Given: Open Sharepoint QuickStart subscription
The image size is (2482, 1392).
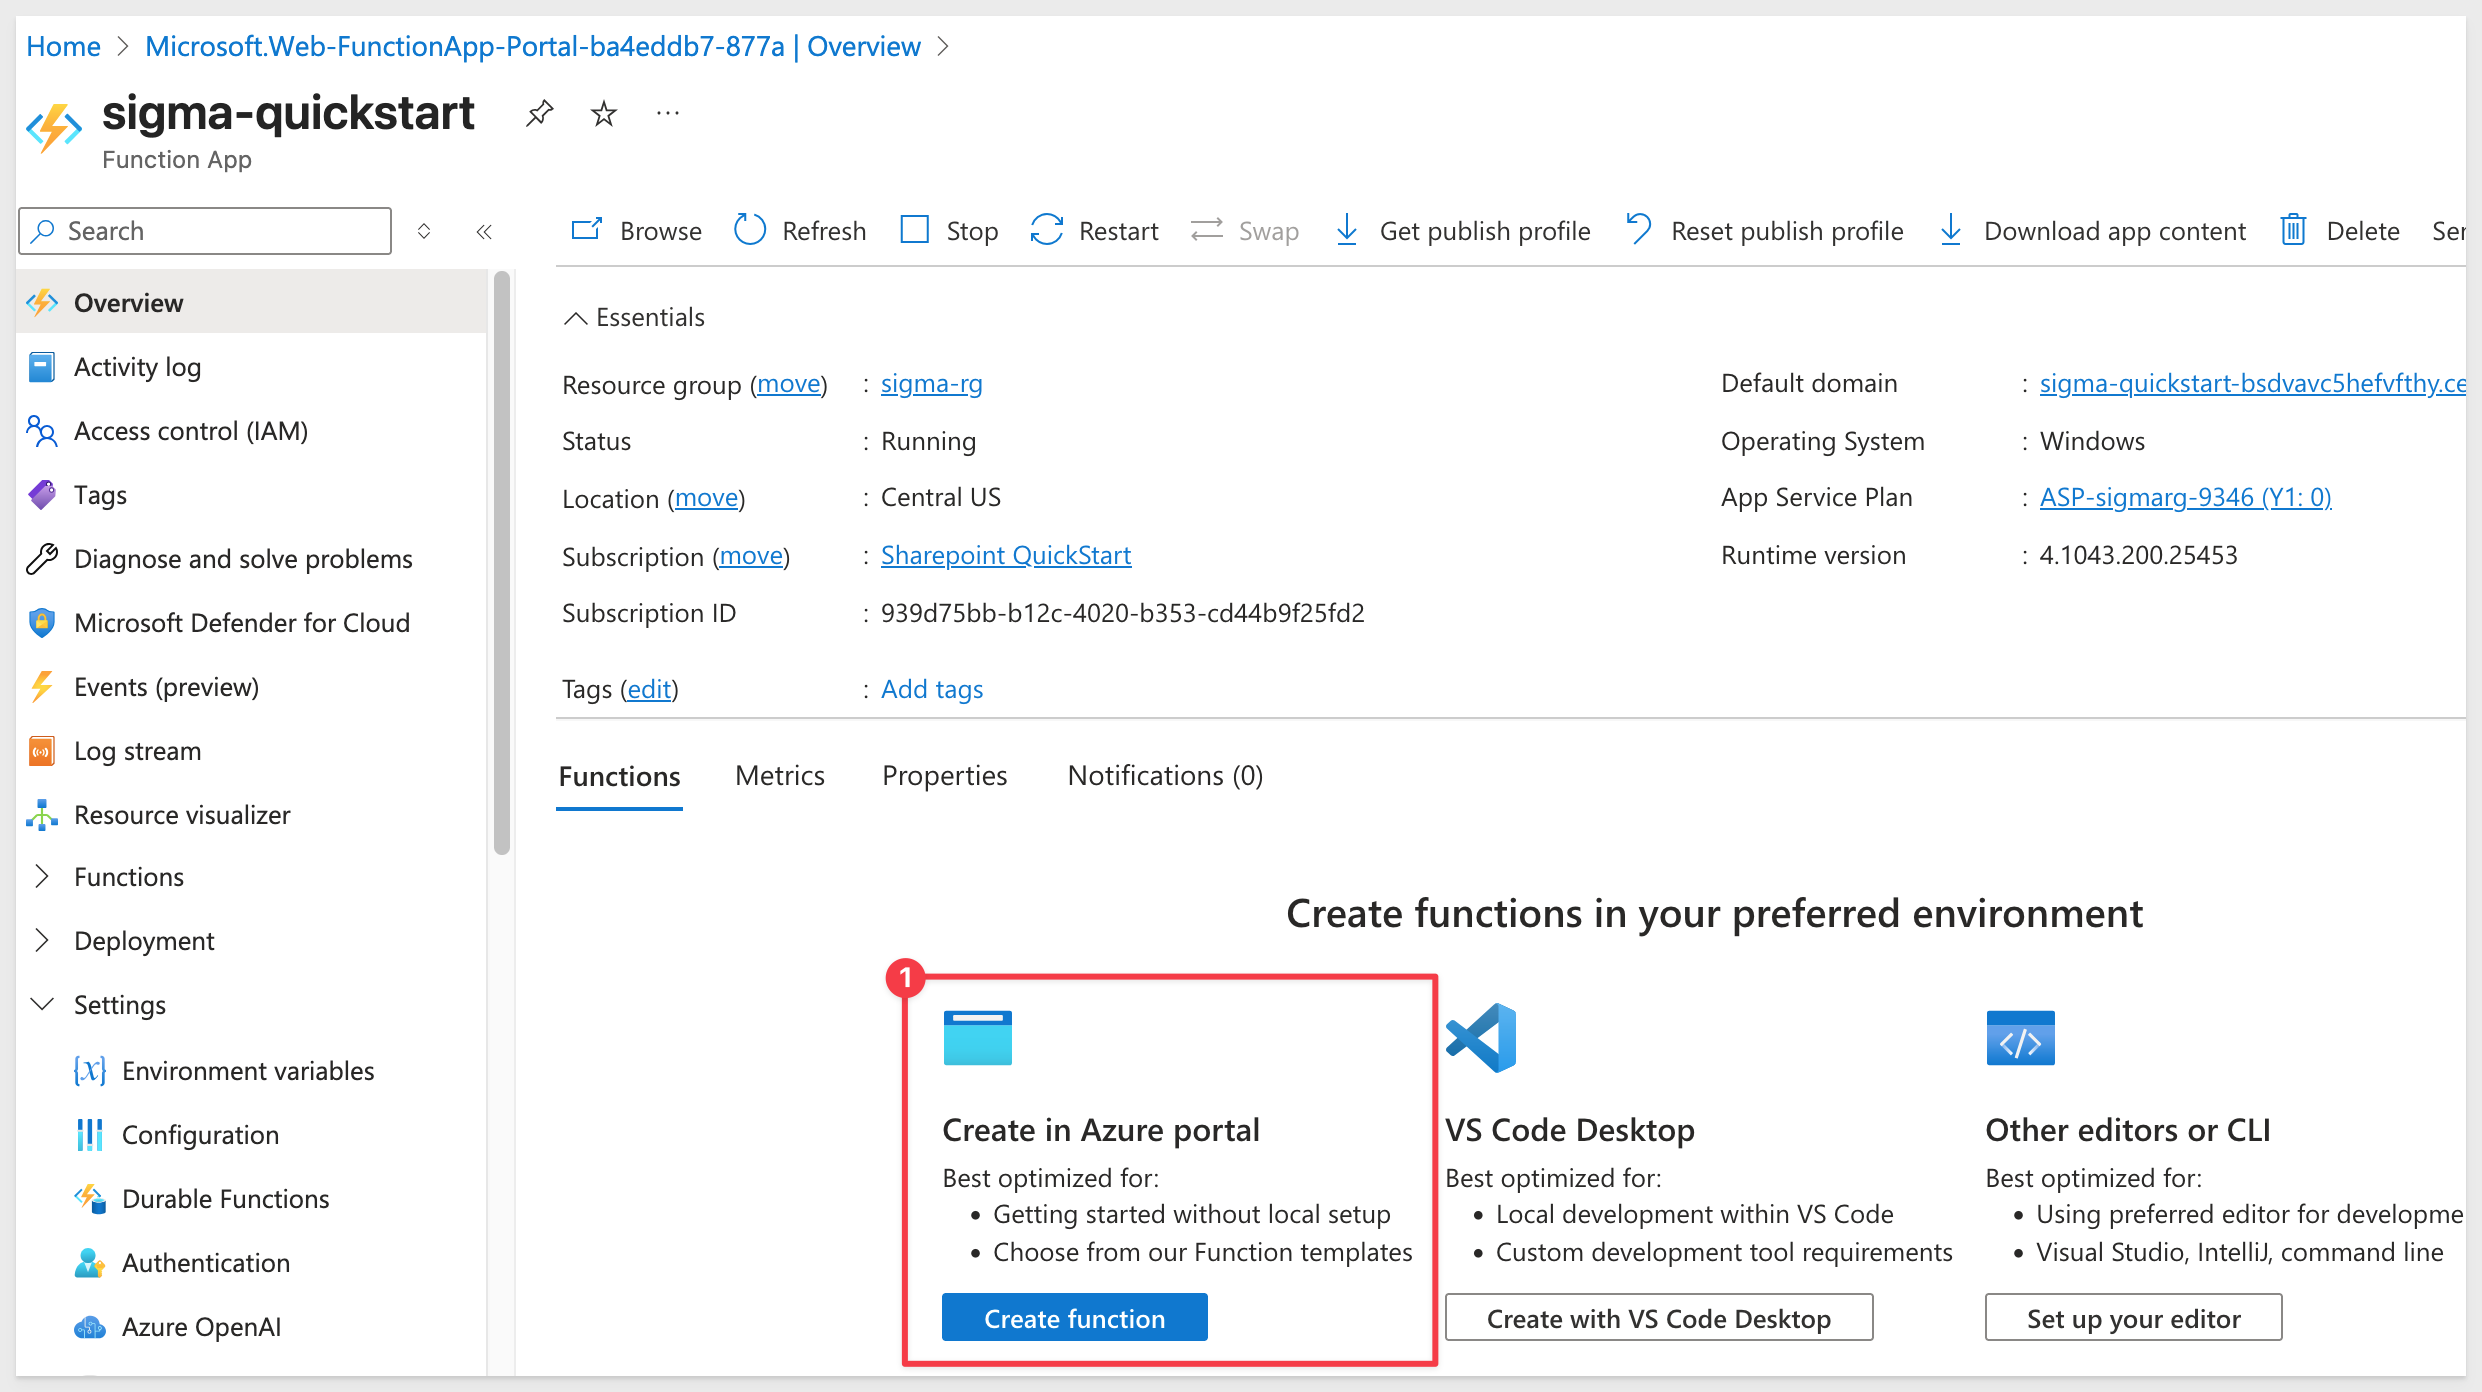Looking at the screenshot, I should click(1006, 555).
